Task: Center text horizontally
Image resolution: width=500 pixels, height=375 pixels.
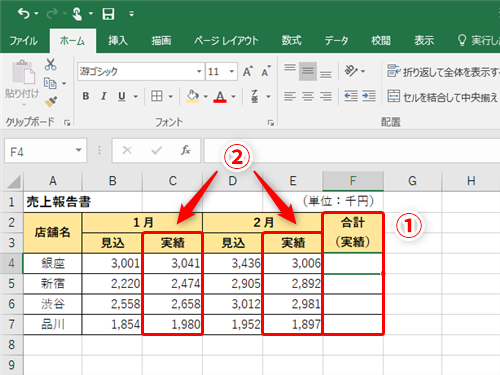Action: pos(308,96)
